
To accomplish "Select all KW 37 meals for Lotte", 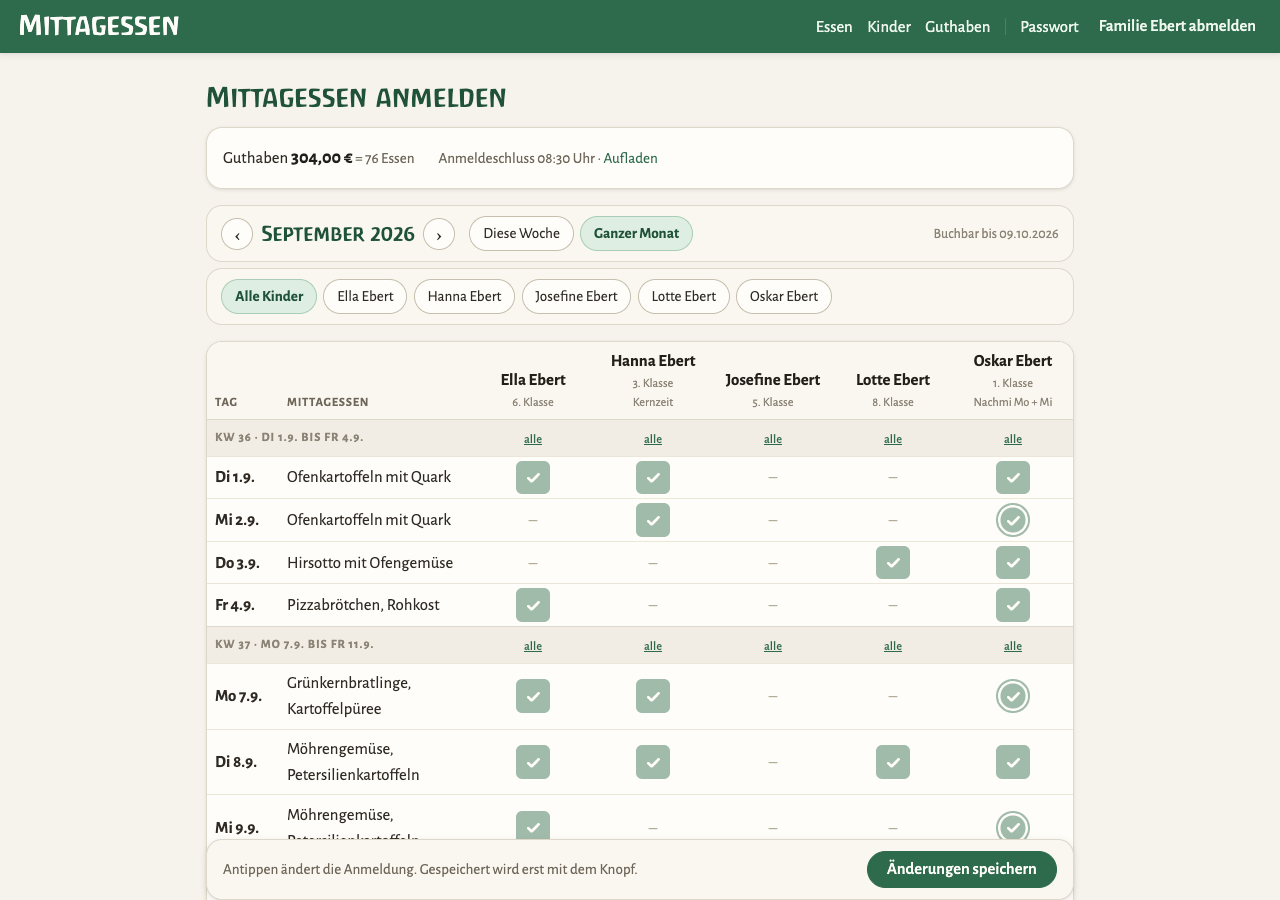I will click(x=893, y=646).
